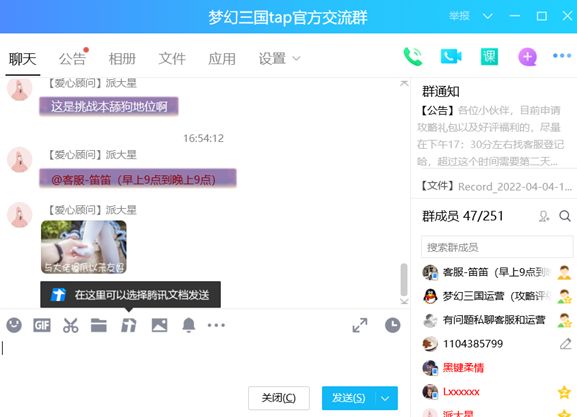Click message 这是挑战本舔狗地位啊

tap(109, 106)
